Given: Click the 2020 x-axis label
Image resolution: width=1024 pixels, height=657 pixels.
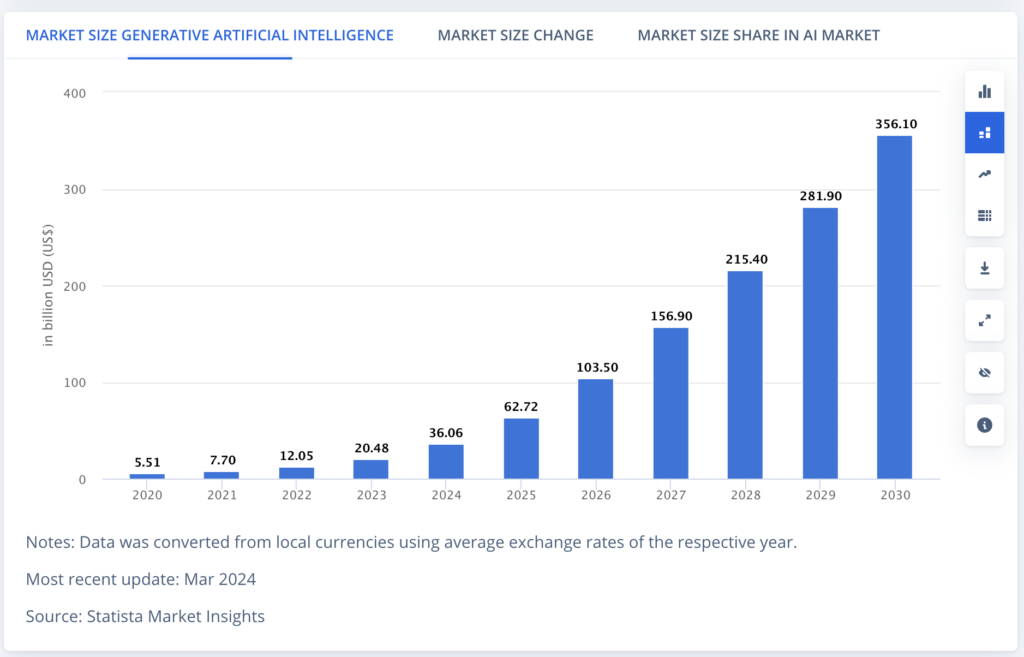Looking at the screenshot, I should 147,495.
